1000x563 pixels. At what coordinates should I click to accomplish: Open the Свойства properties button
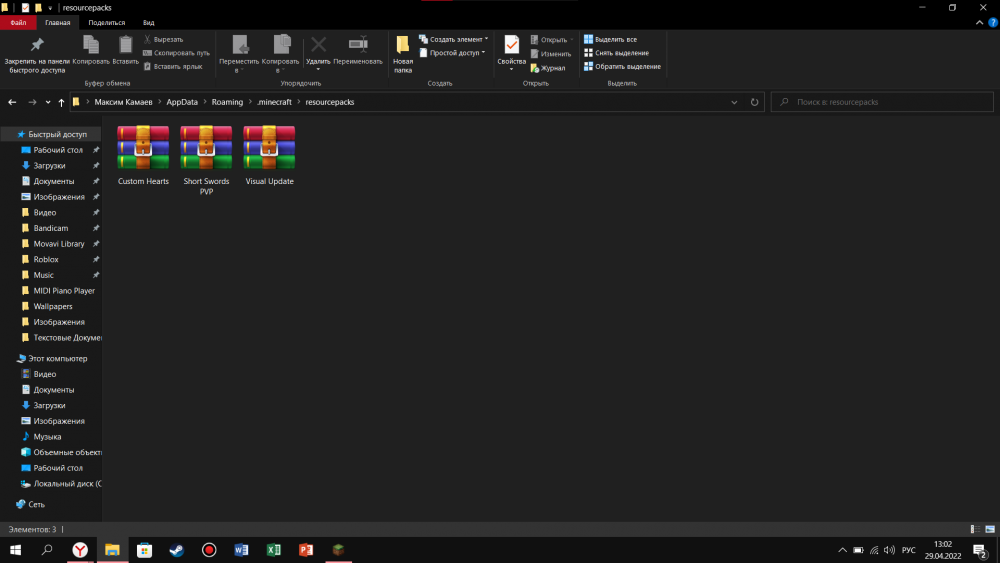(511, 52)
